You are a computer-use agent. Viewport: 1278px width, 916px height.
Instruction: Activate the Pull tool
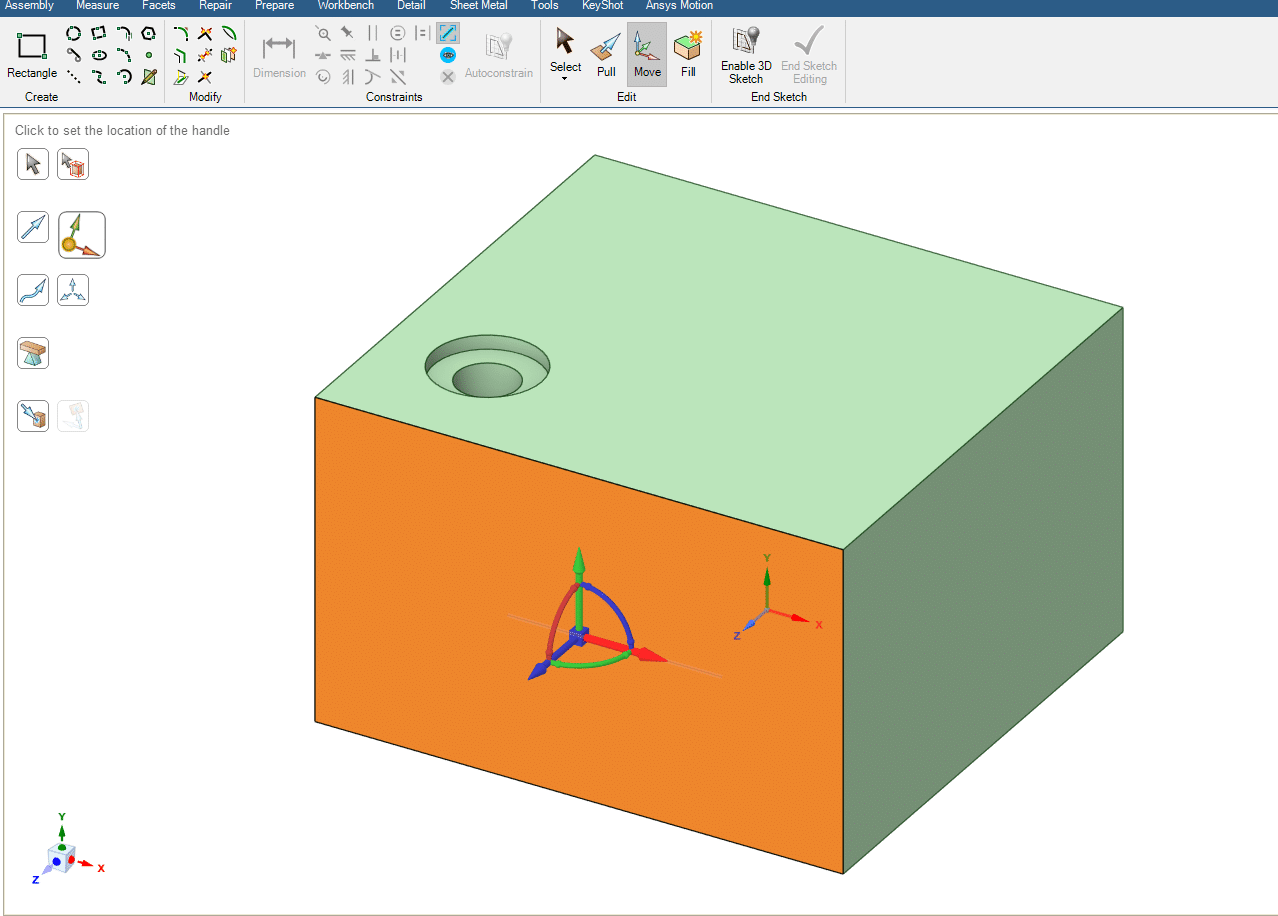(x=606, y=55)
